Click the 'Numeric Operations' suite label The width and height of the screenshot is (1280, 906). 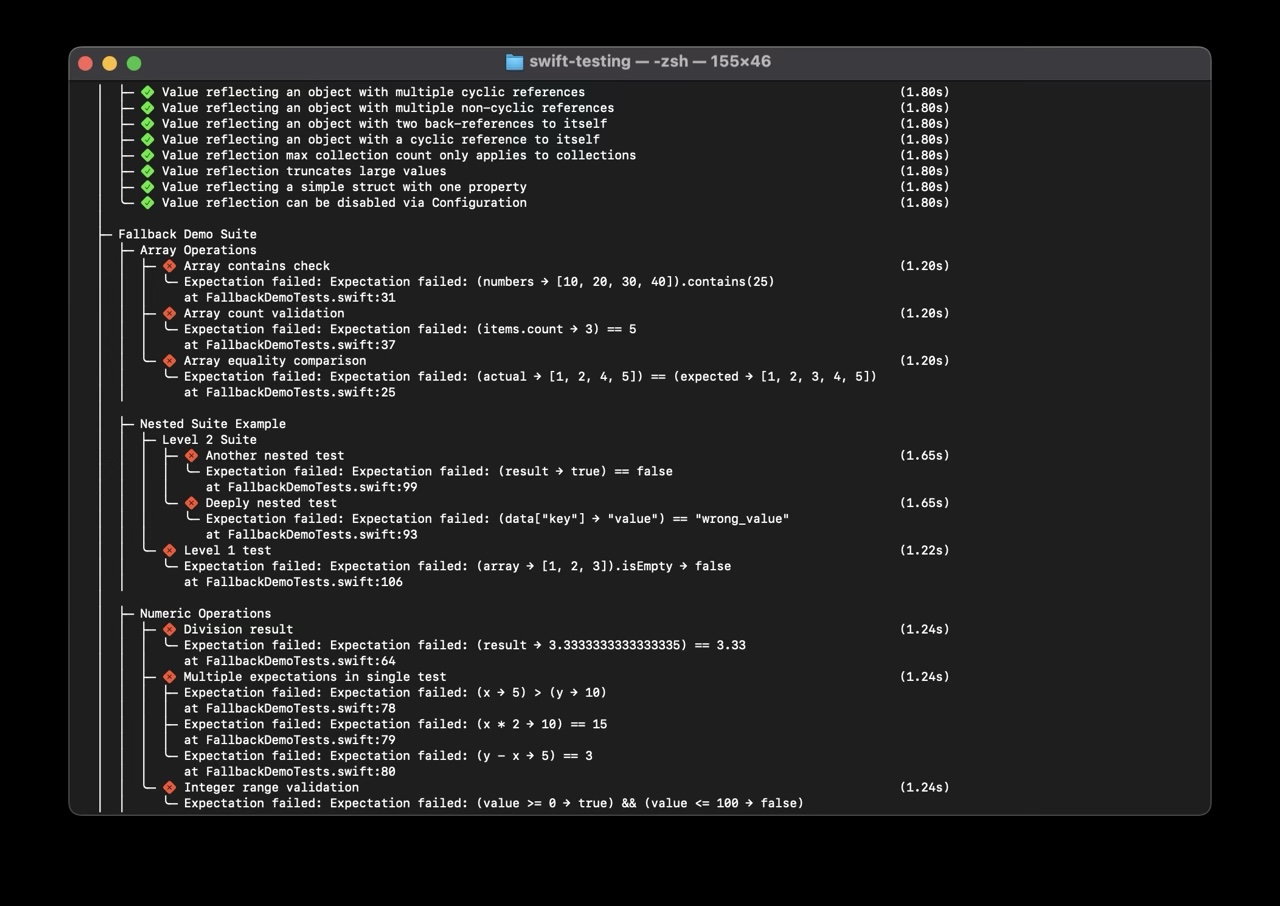click(x=205, y=614)
